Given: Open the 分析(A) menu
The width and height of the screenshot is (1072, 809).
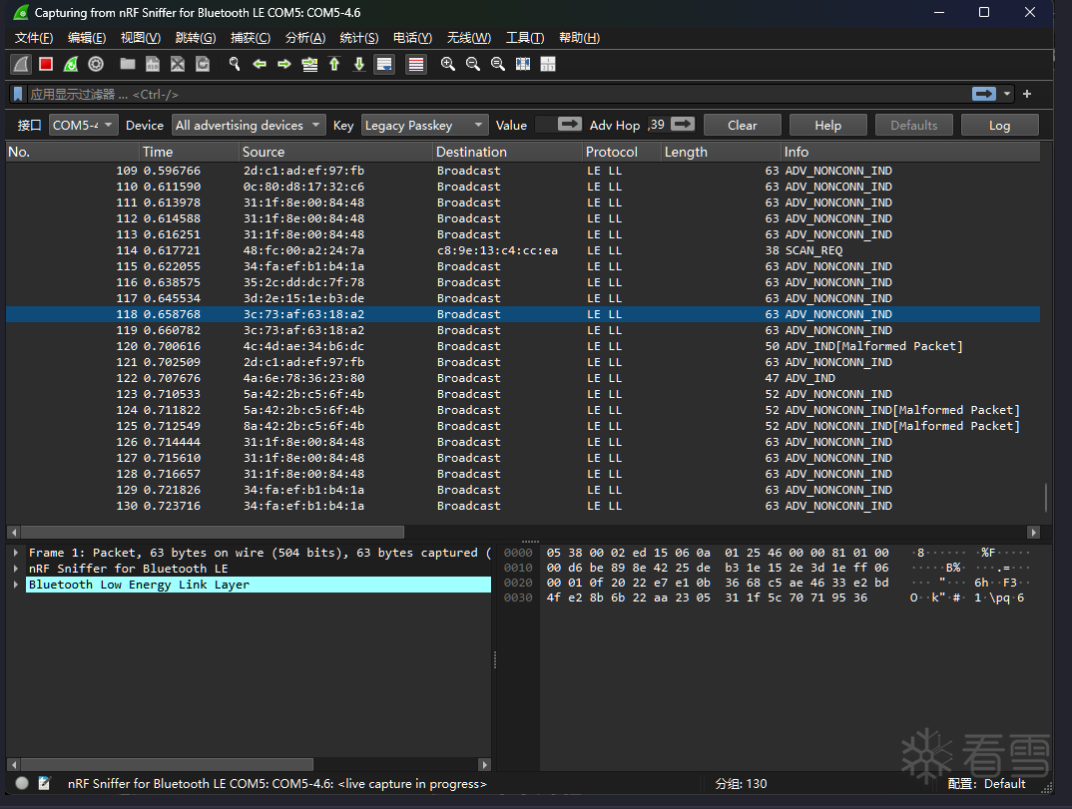Looking at the screenshot, I should click(305, 38).
